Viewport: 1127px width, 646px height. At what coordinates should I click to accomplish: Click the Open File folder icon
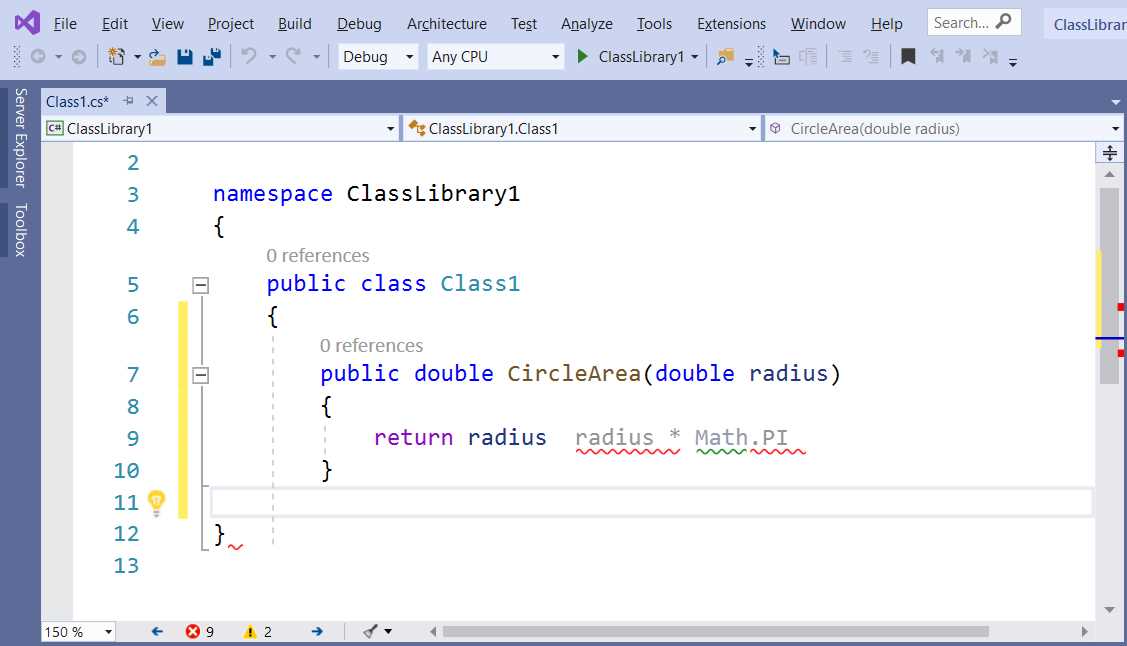click(x=157, y=57)
